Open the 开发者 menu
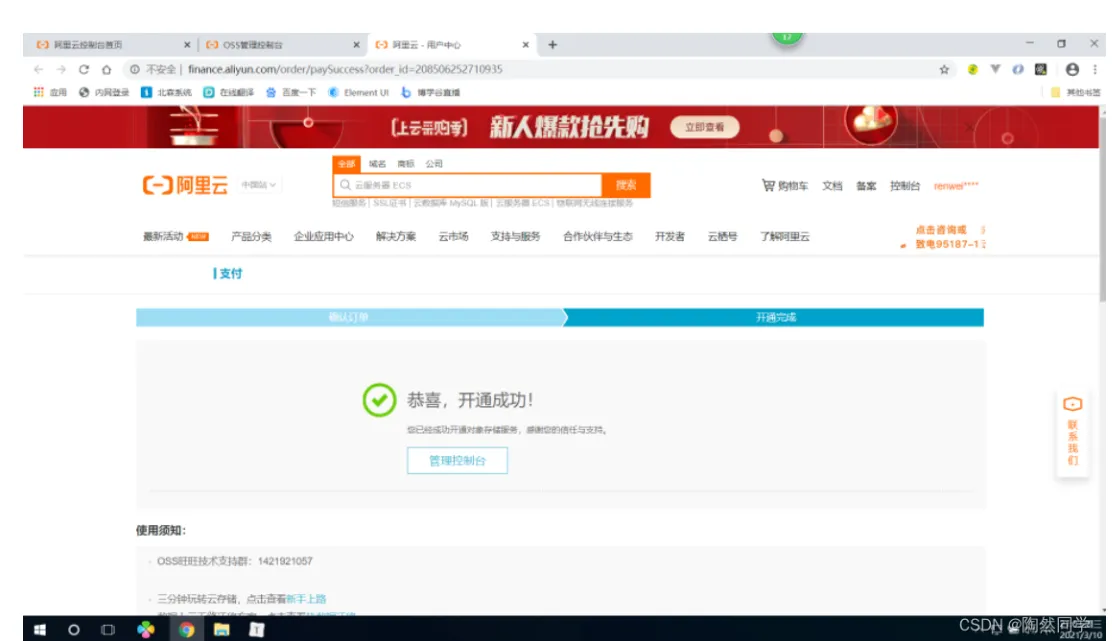This screenshot has height=641, width=1112. (x=669, y=236)
